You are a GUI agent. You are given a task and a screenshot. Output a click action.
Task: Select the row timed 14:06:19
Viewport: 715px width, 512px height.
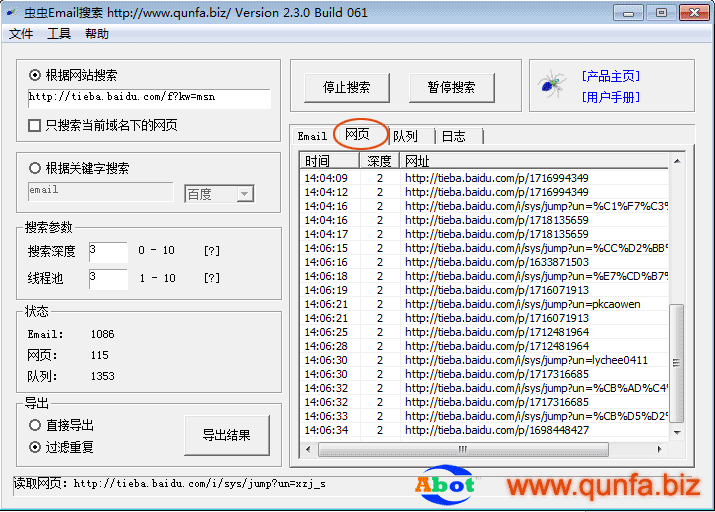484,290
